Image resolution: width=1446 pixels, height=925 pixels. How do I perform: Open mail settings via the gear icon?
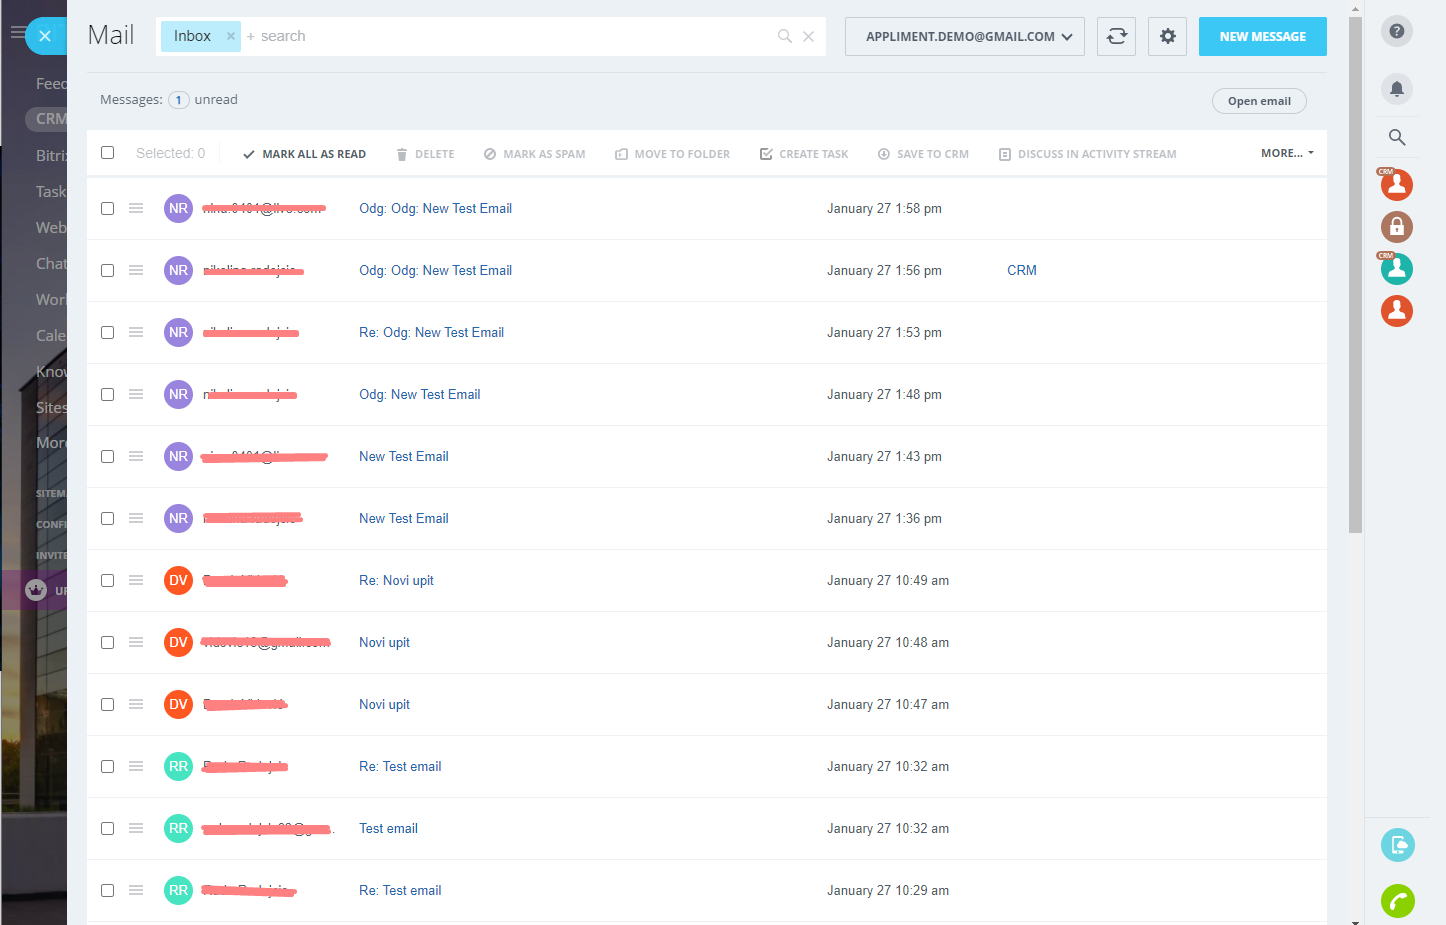pyautogui.click(x=1167, y=35)
